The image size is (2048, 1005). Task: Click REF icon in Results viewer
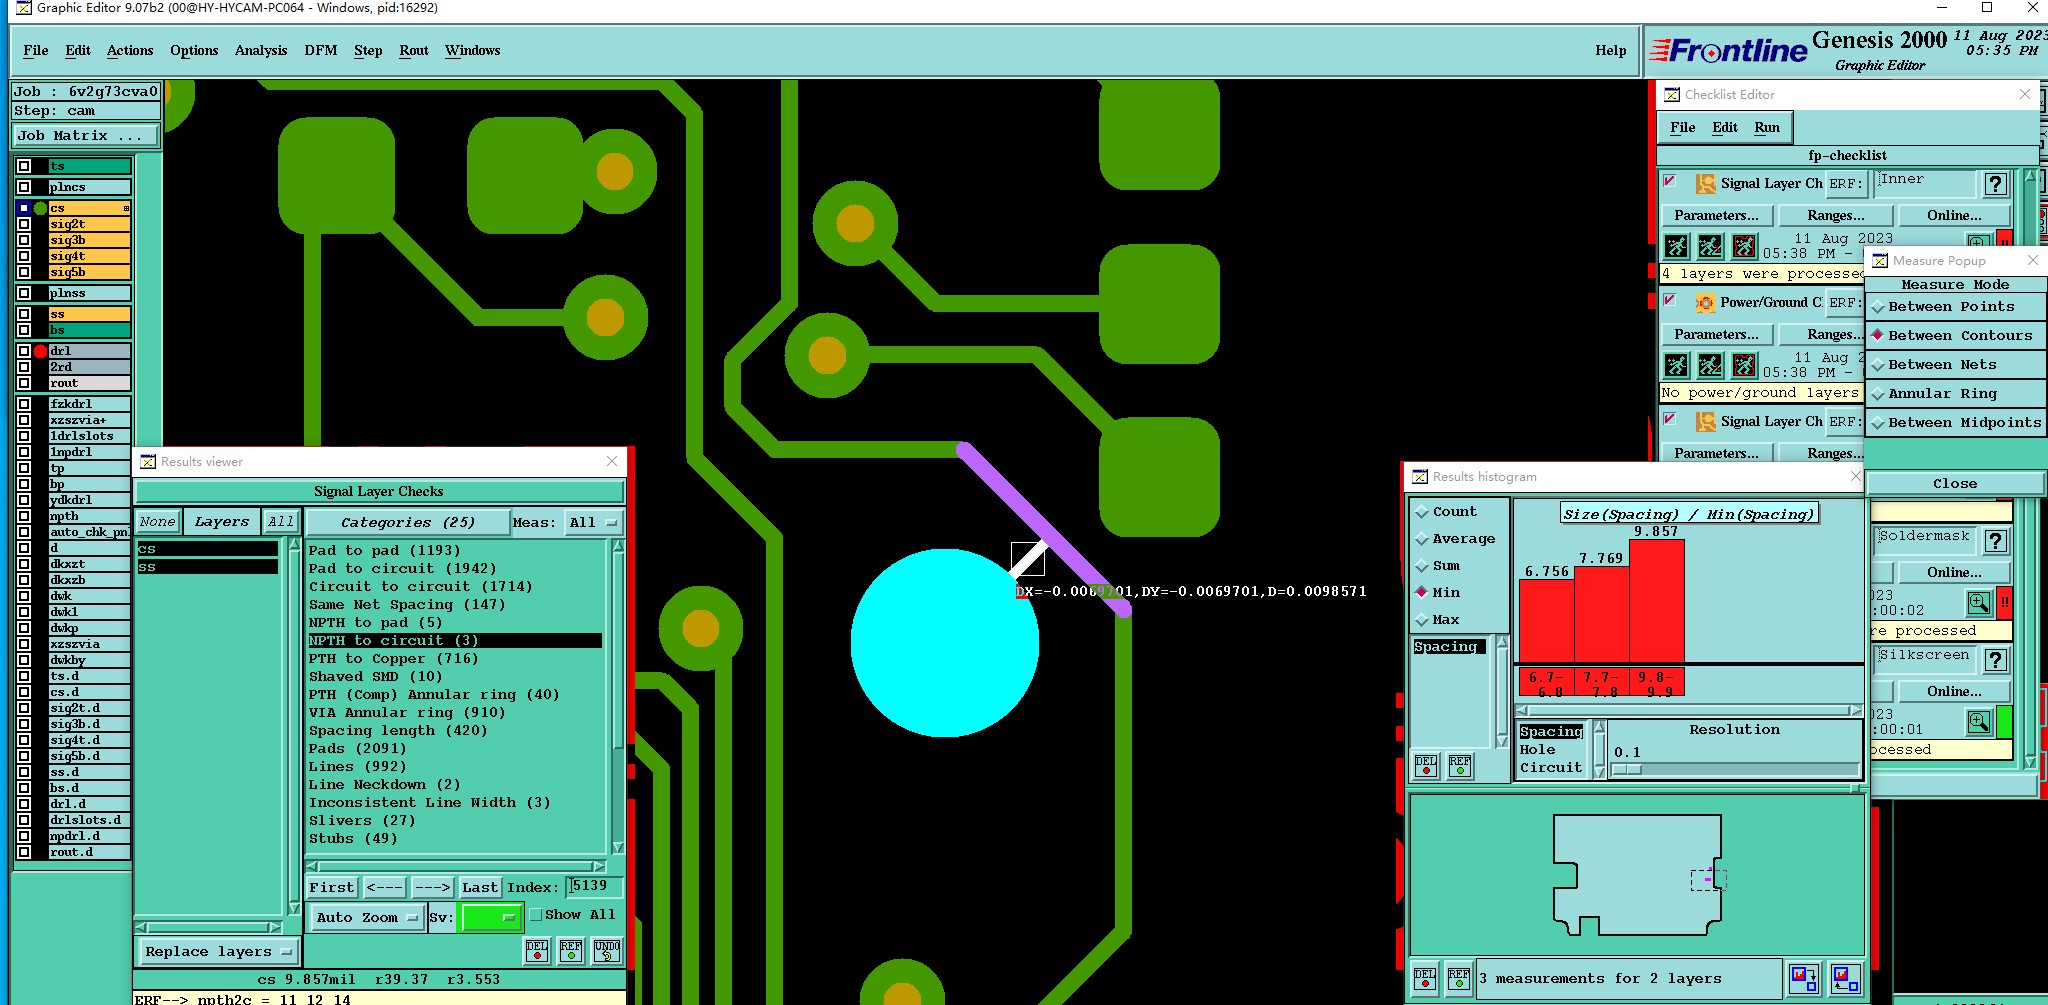[571, 951]
